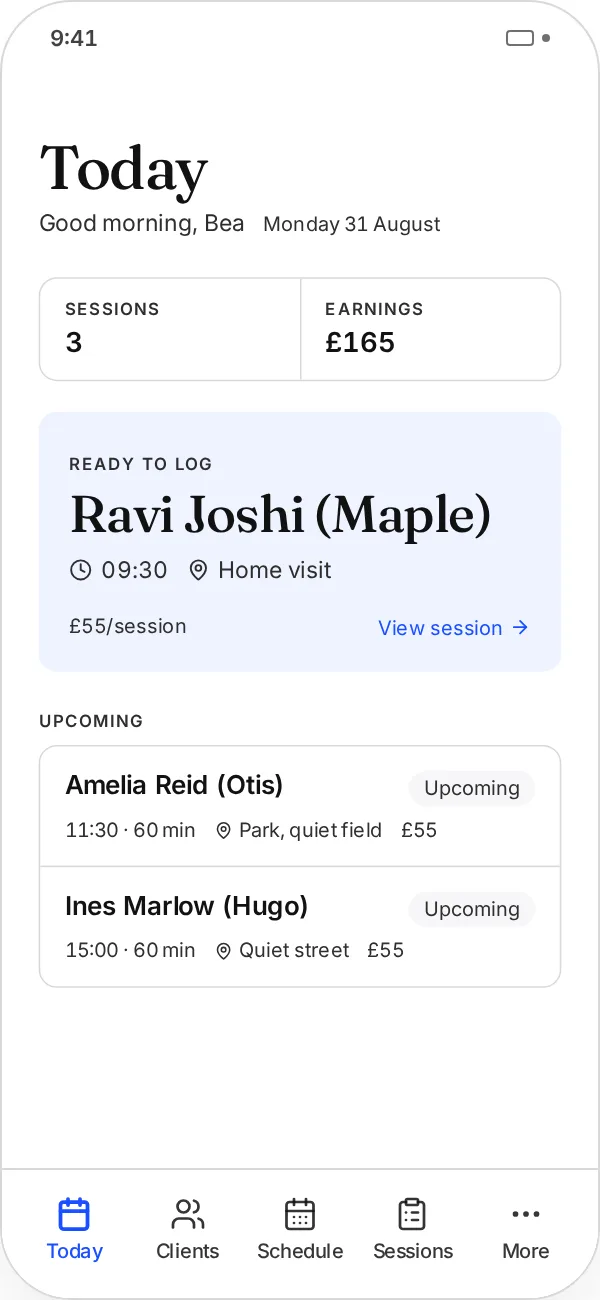The image size is (600, 1300).
Task: Tap the pin icon by Park, quiet field
Action: click(224, 830)
